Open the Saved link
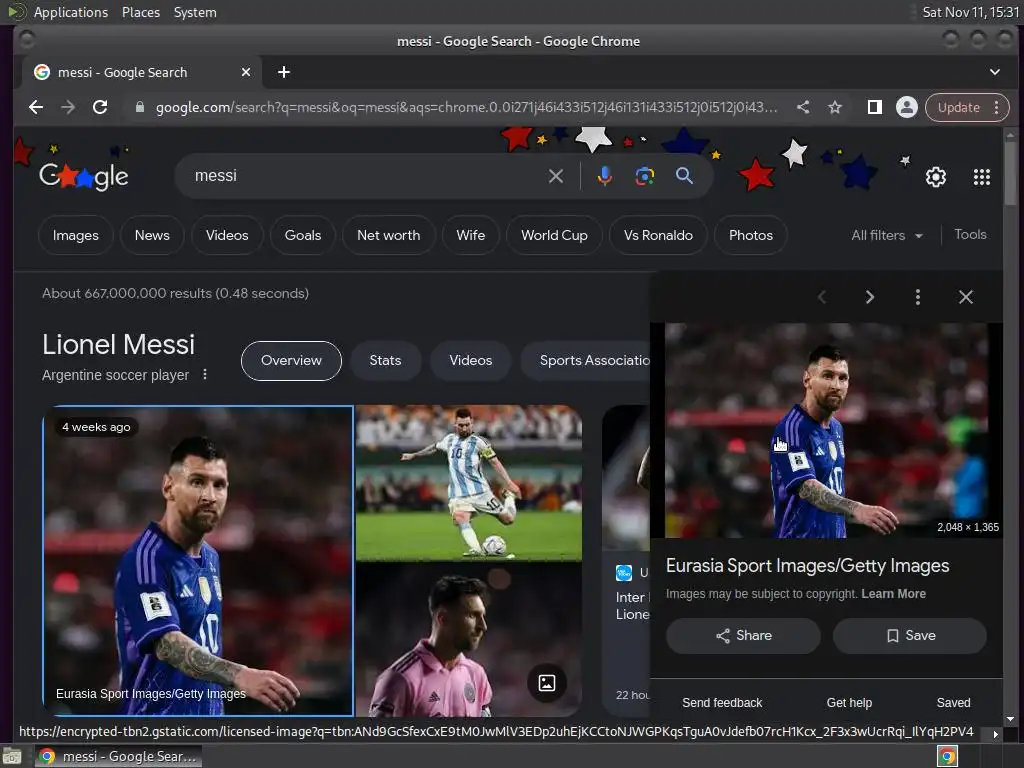Screen dimensions: 1024x768 coord(953,703)
